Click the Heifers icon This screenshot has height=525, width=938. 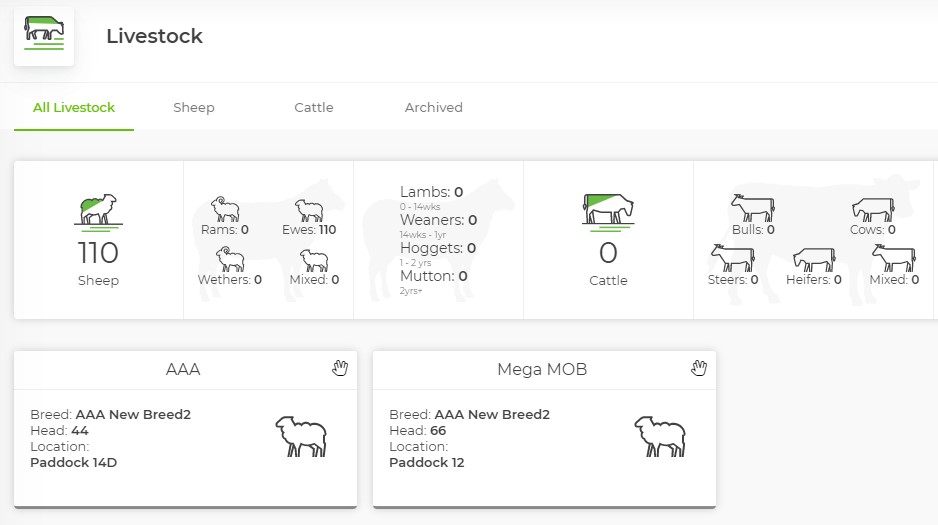pos(814,259)
